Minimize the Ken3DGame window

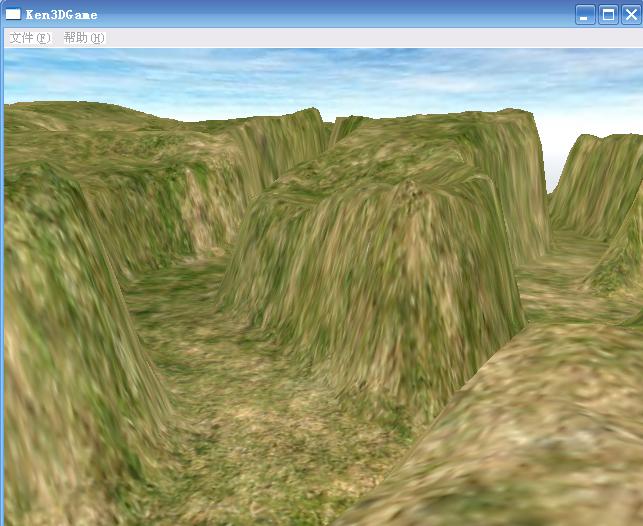585,15
